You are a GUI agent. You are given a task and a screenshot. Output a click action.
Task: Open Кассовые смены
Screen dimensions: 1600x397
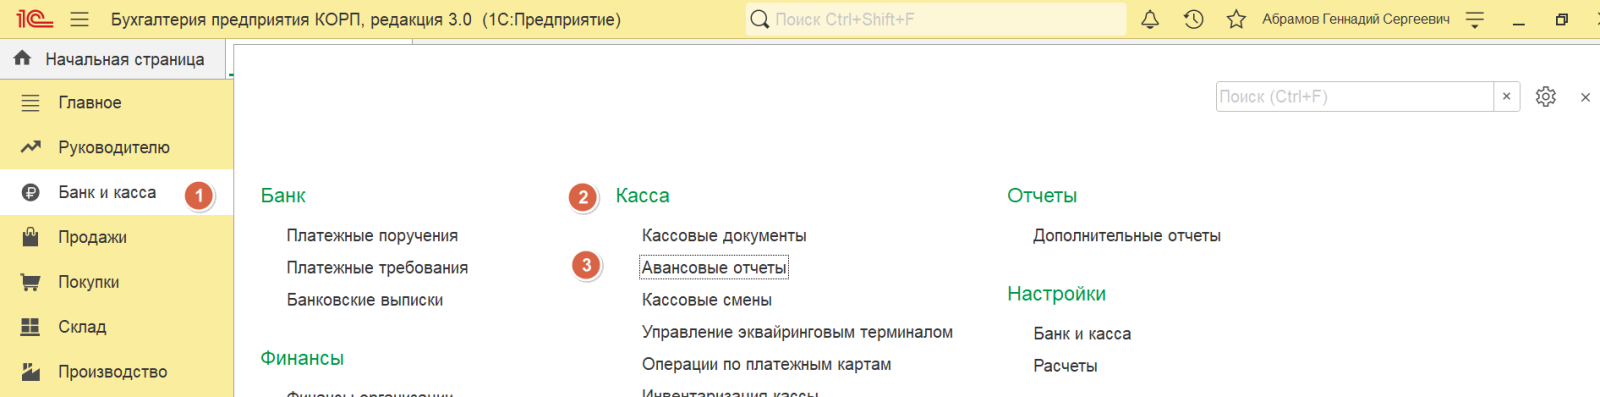pyautogui.click(x=707, y=299)
